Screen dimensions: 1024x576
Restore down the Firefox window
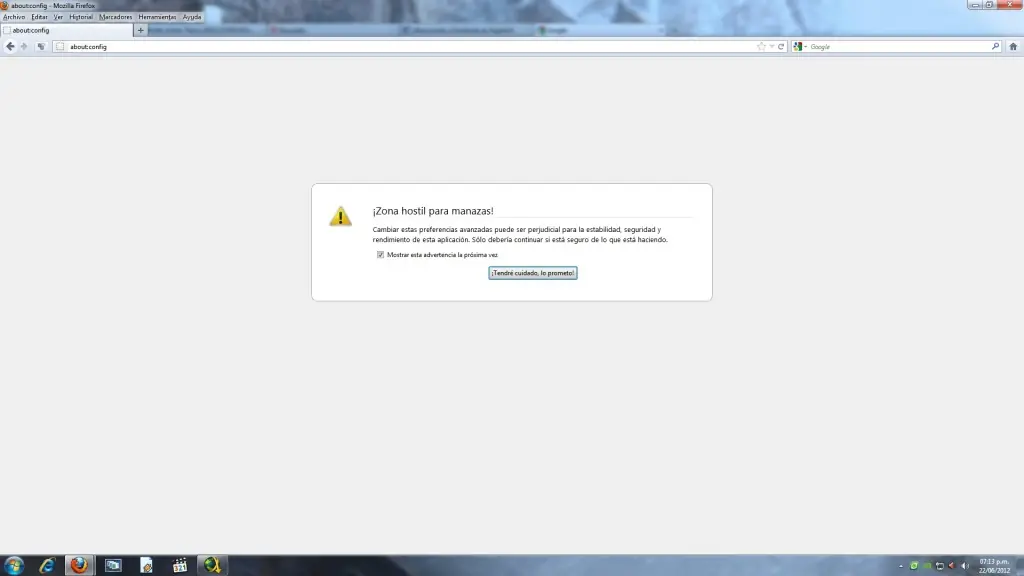click(989, 5)
